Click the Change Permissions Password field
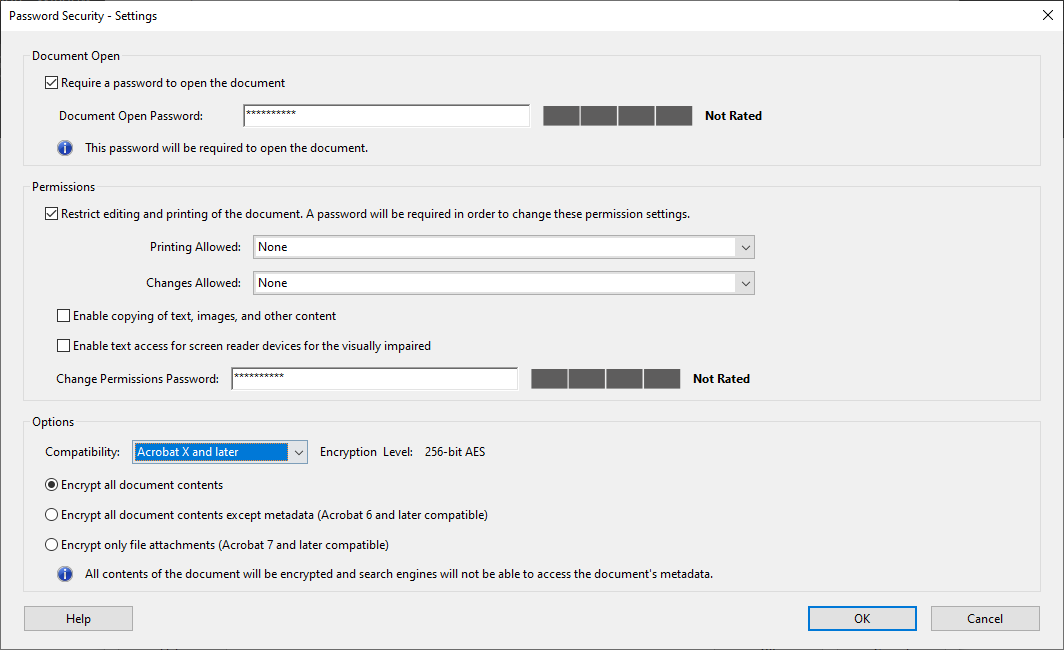This screenshot has height=650, width=1064. [375, 379]
